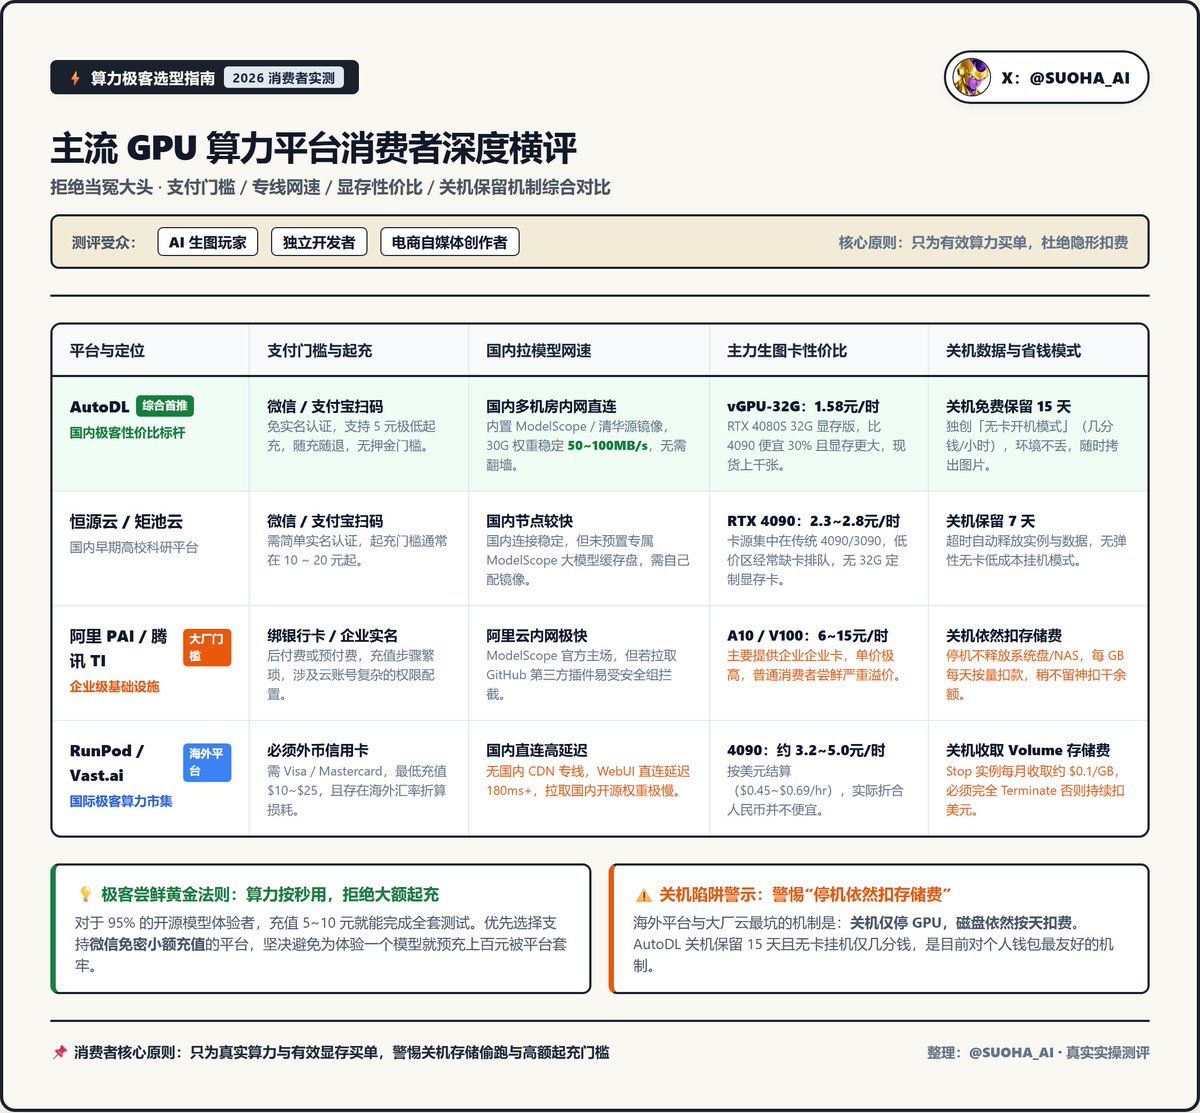Click 'vGPU-32G: 1.58元/时' price cell
Image resolution: width=1200 pixels, height=1113 pixels.
point(805,407)
